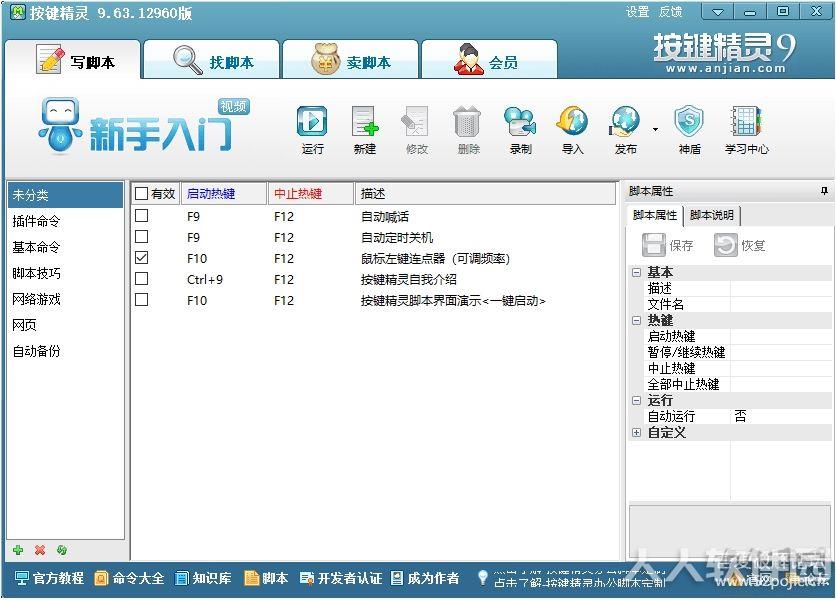This screenshot has height=600, width=836.
Task: Select the 脚本属性 sub-tab
Action: pyautogui.click(x=654, y=215)
